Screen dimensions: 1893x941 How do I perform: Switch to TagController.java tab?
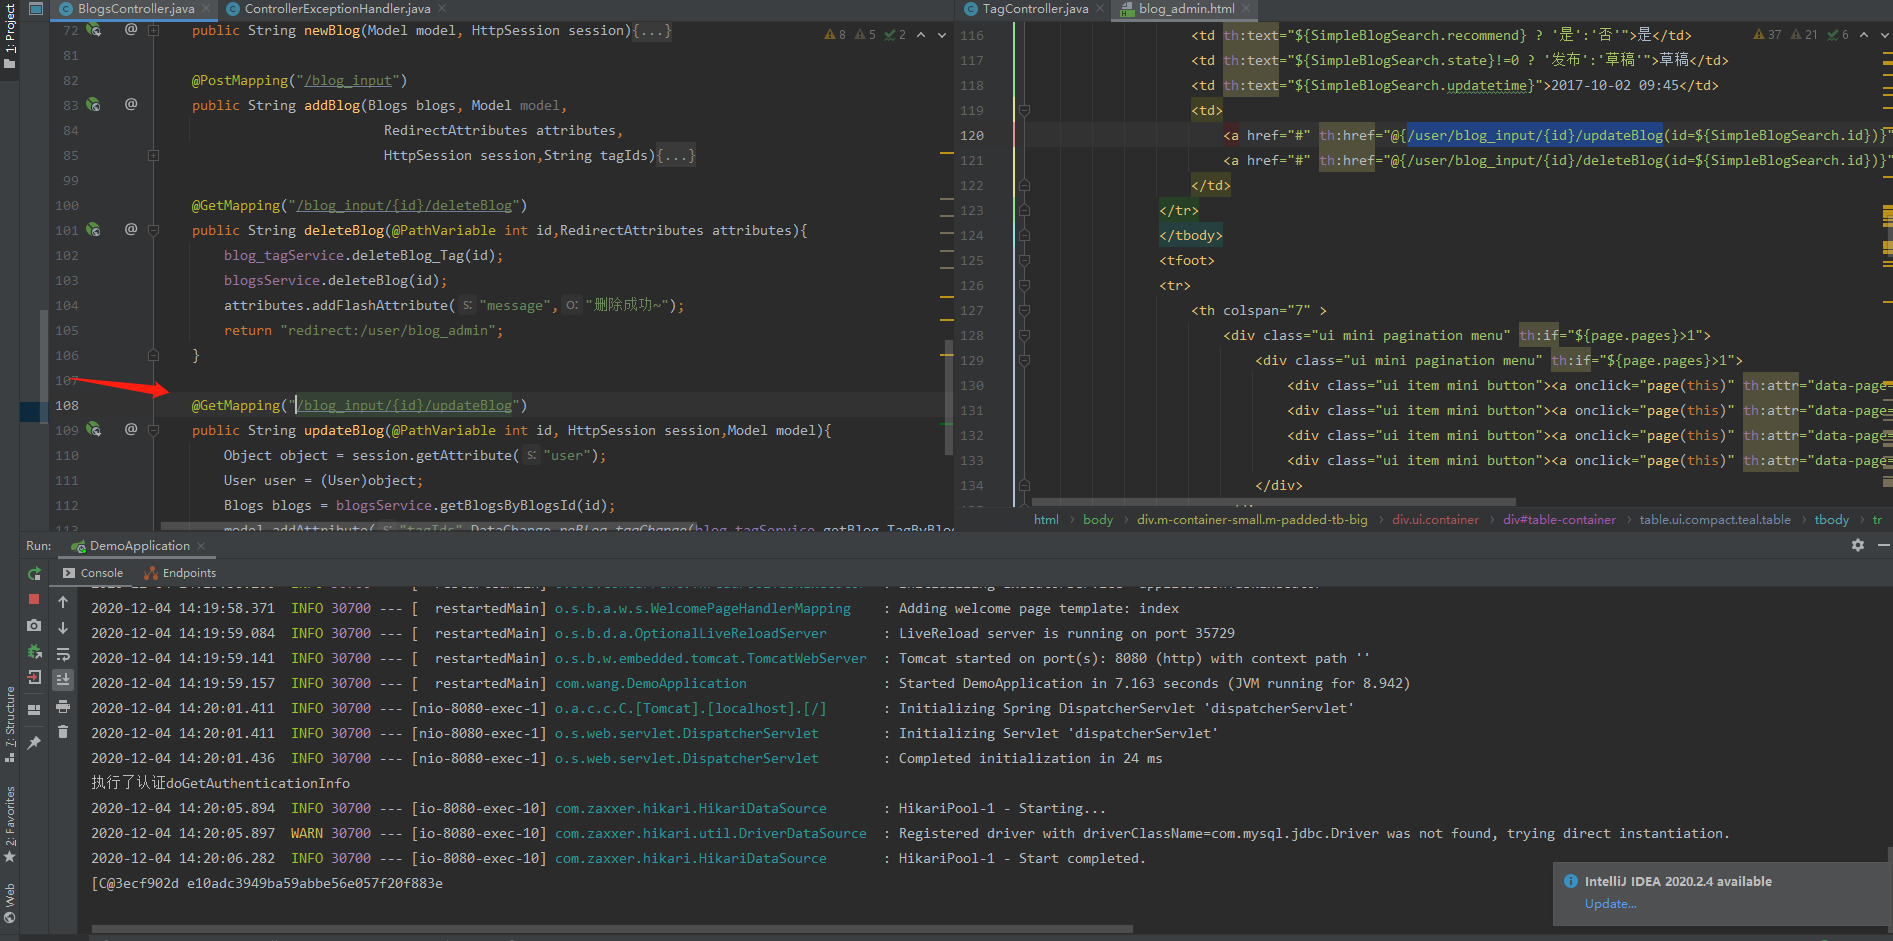click(1035, 9)
